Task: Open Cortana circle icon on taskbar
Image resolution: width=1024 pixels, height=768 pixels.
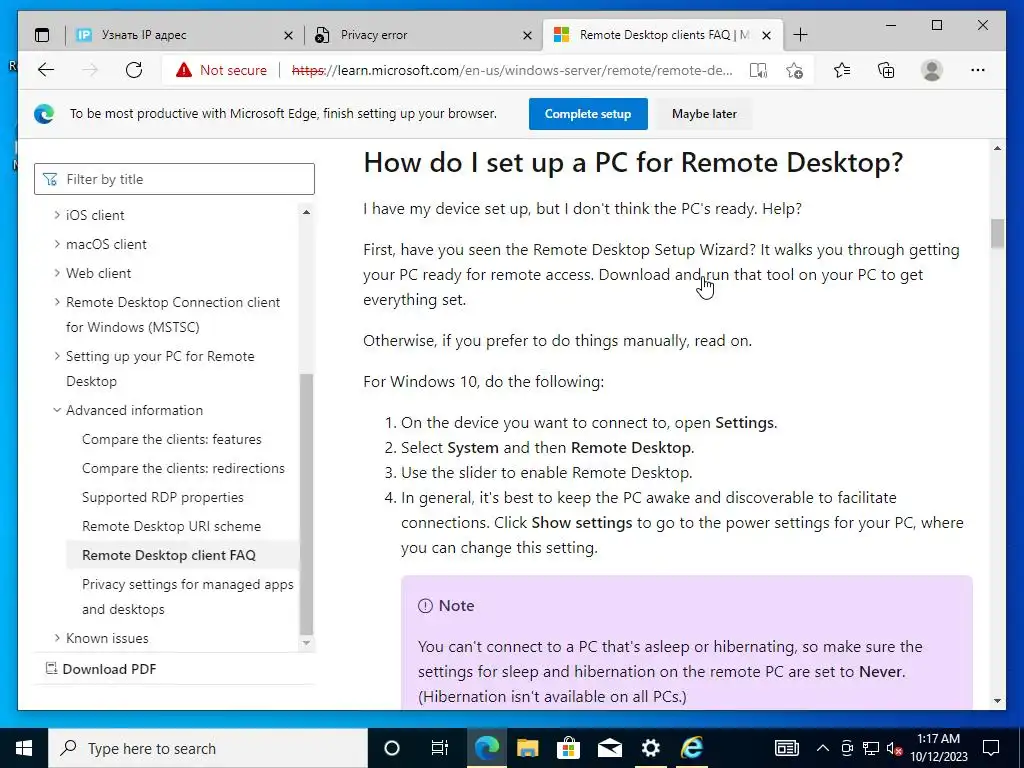Action: click(392, 748)
